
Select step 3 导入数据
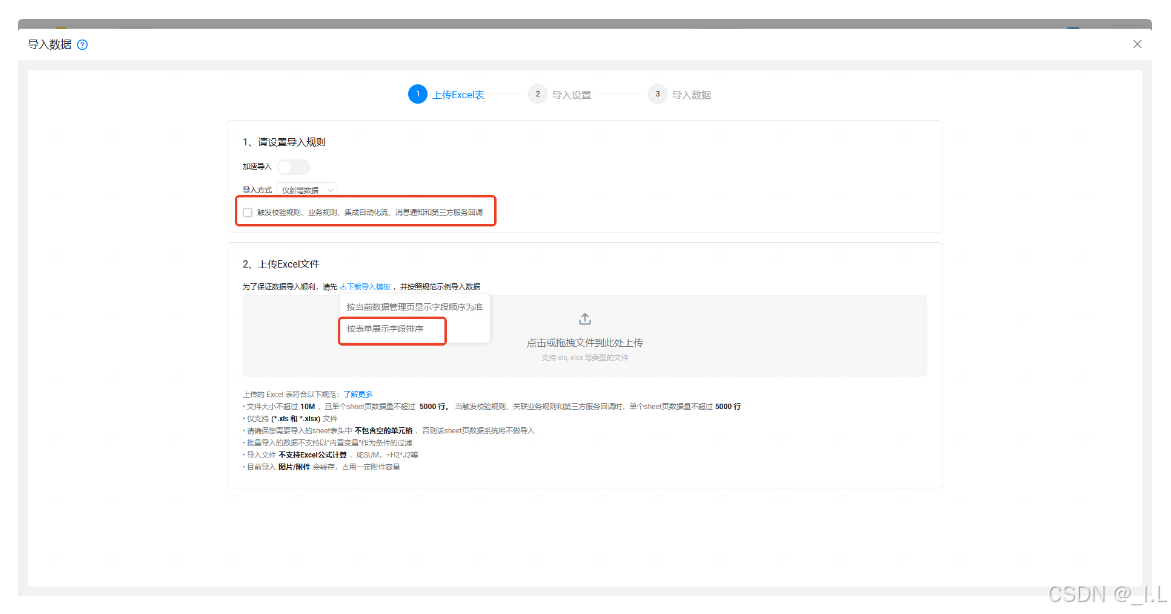click(680, 95)
